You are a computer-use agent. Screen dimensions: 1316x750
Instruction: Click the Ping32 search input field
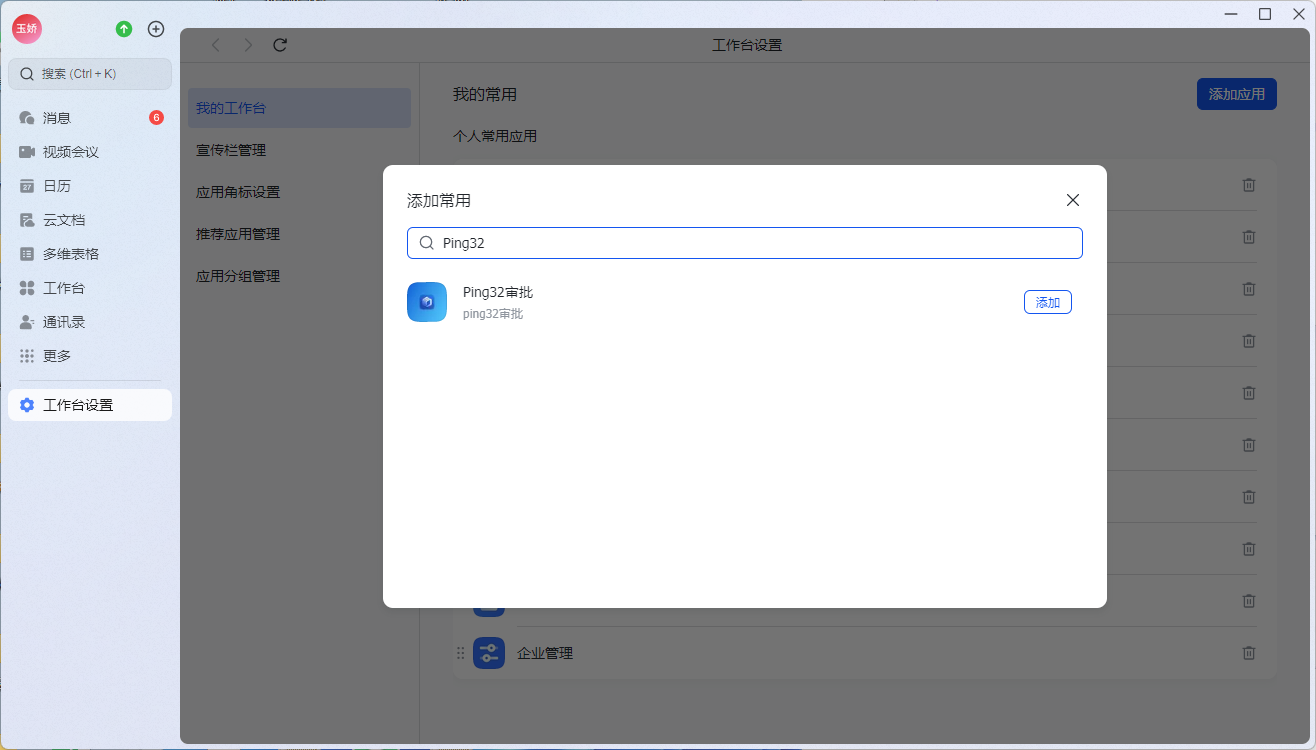click(745, 243)
